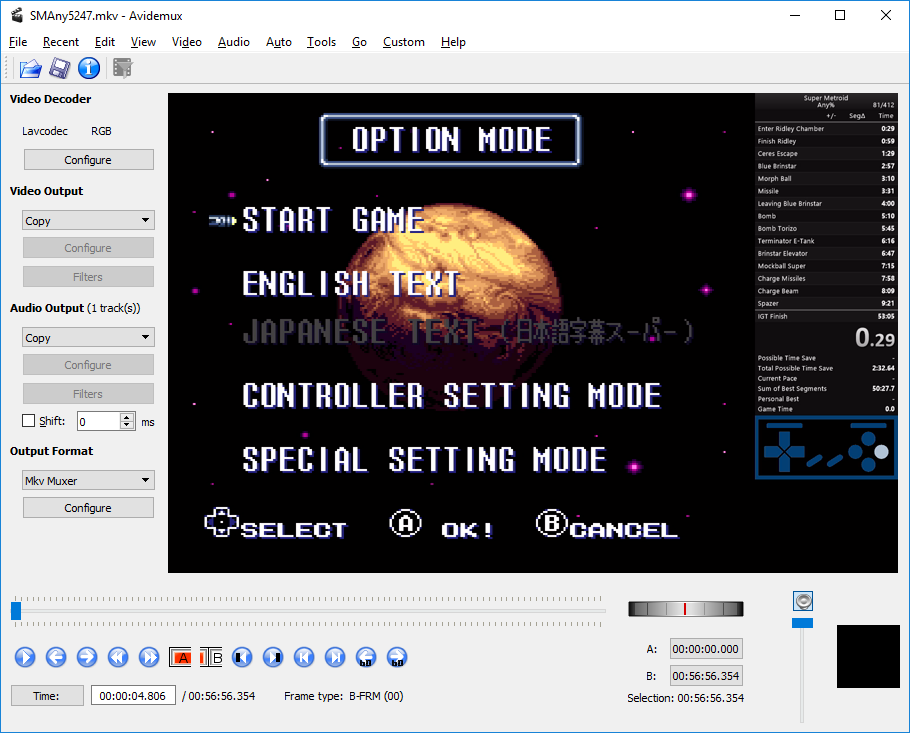Image resolution: width=910 pixels, height=733 pixels.
Task: Set selection end marker B
Action: [211, 658]
